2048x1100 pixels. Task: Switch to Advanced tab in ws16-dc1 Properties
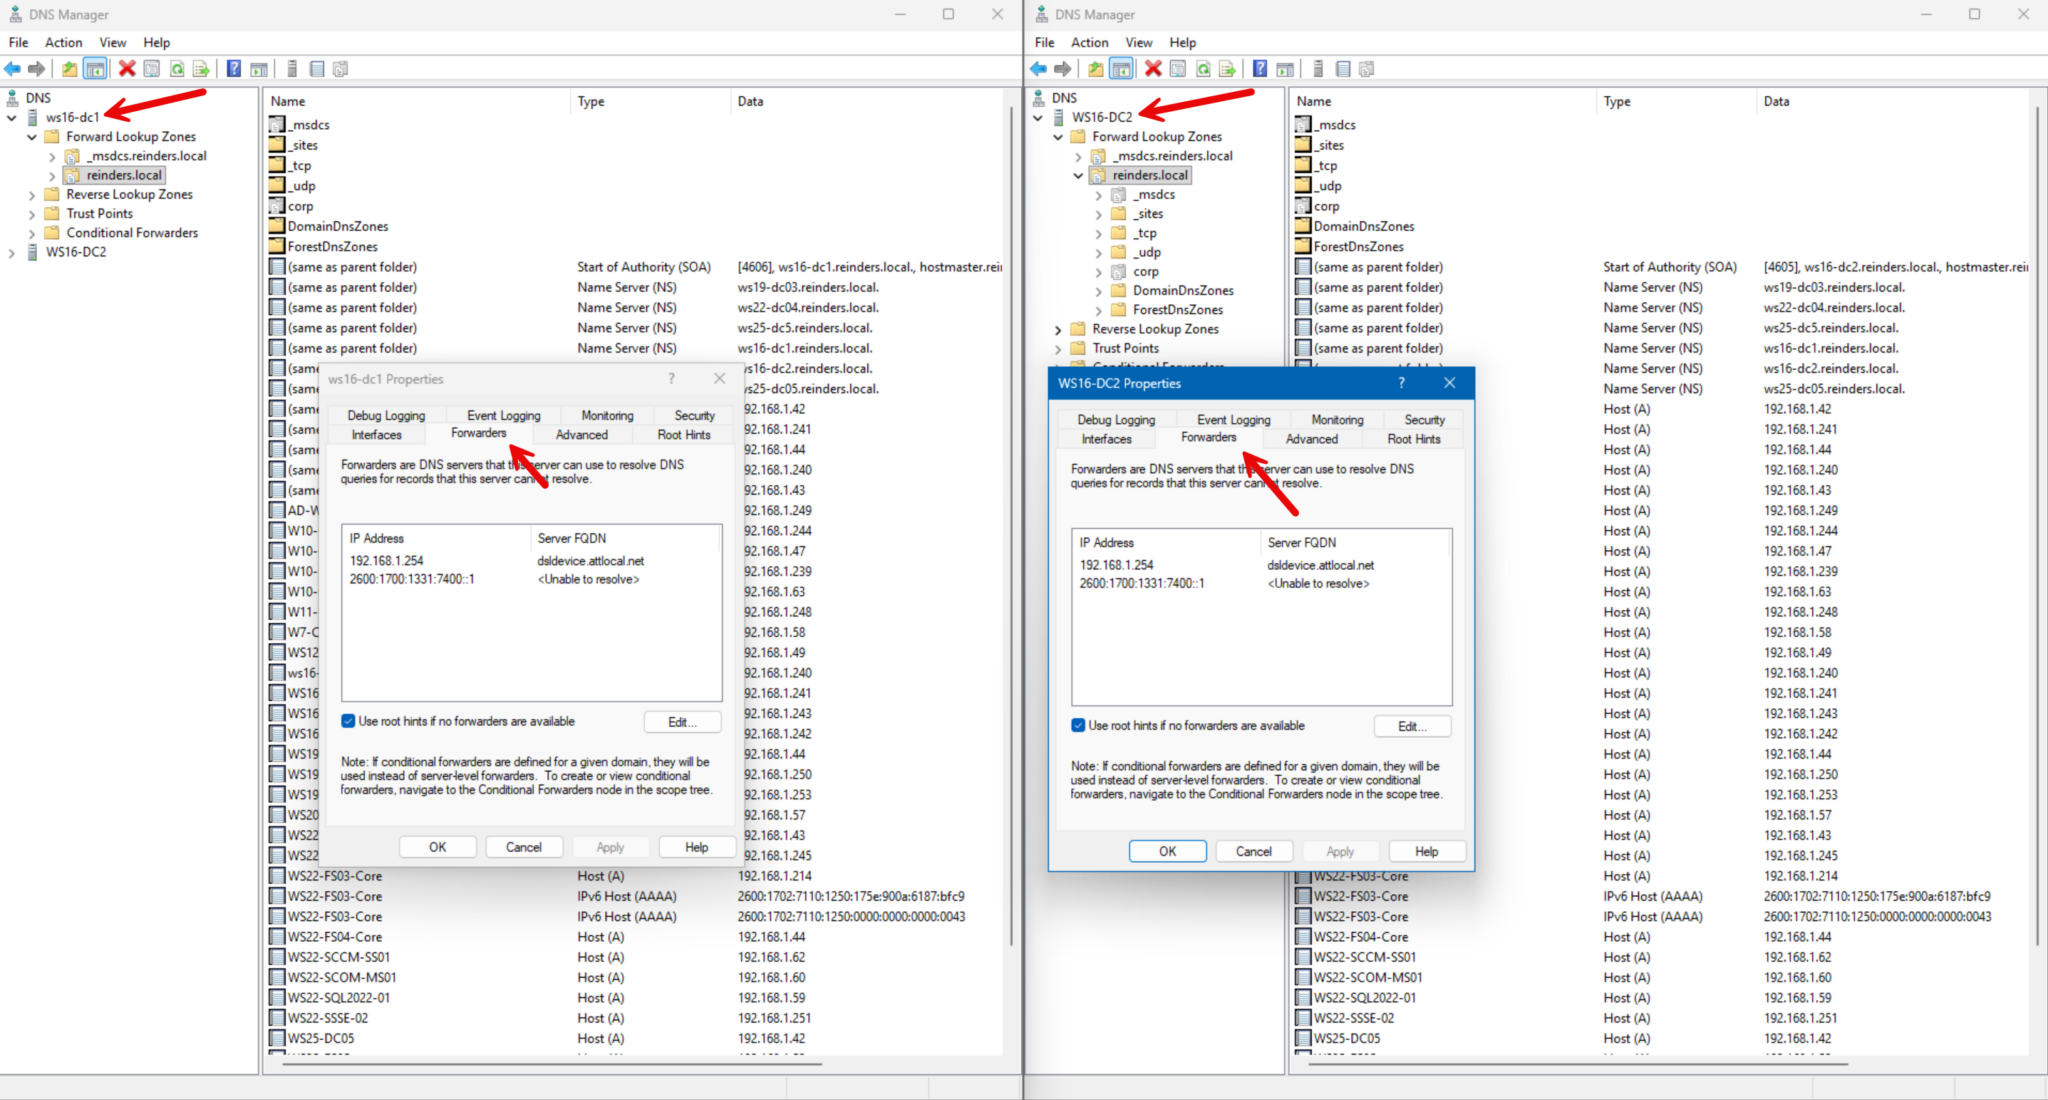[582, 435]
